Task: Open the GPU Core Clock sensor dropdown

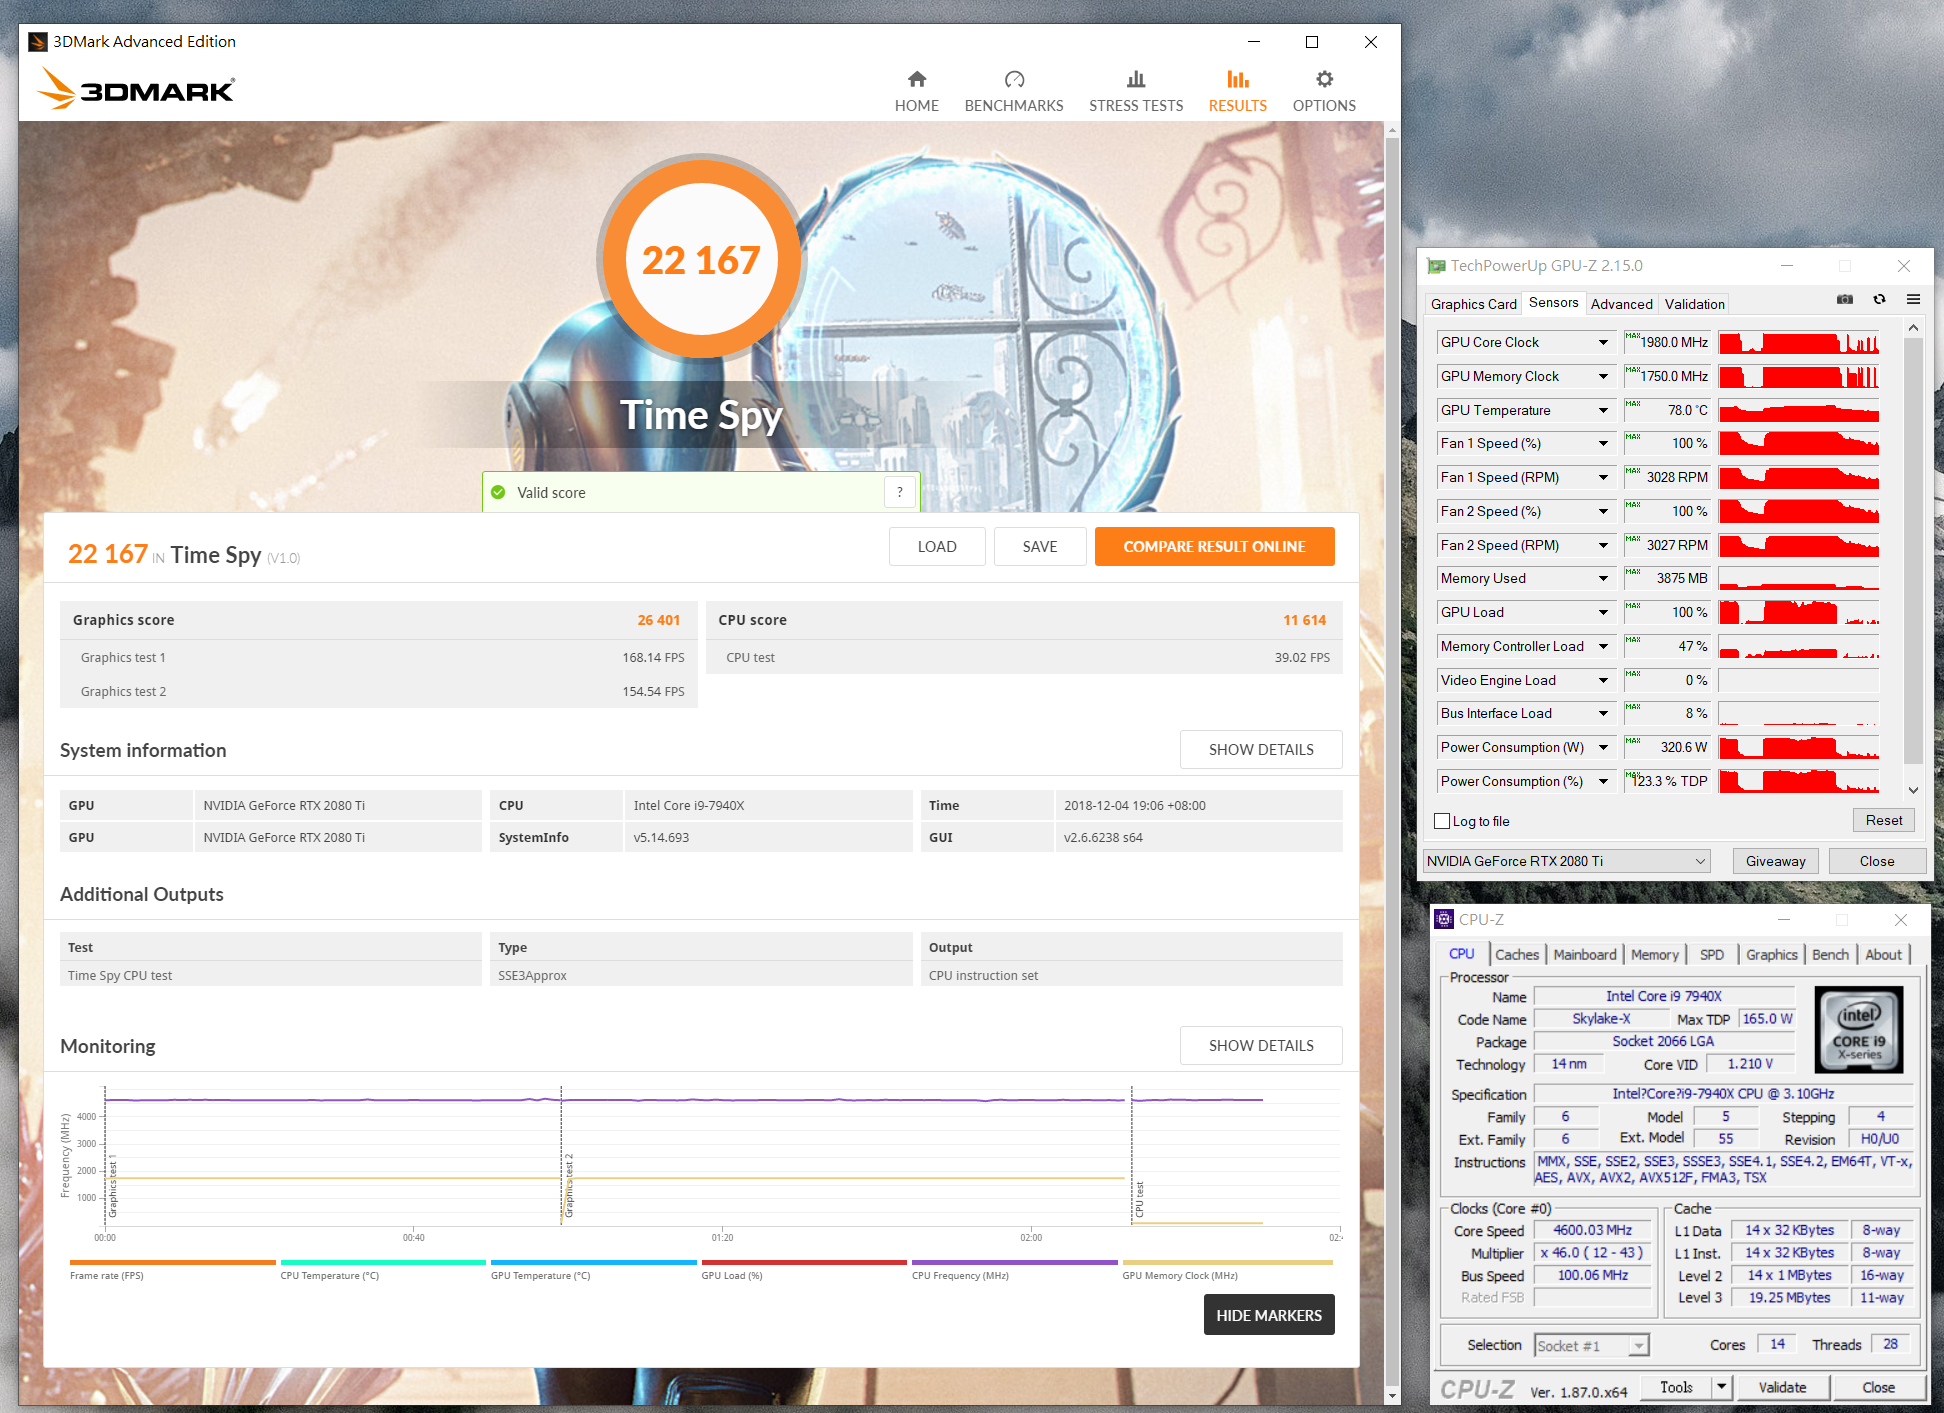Action: (x=1603, y=342)
